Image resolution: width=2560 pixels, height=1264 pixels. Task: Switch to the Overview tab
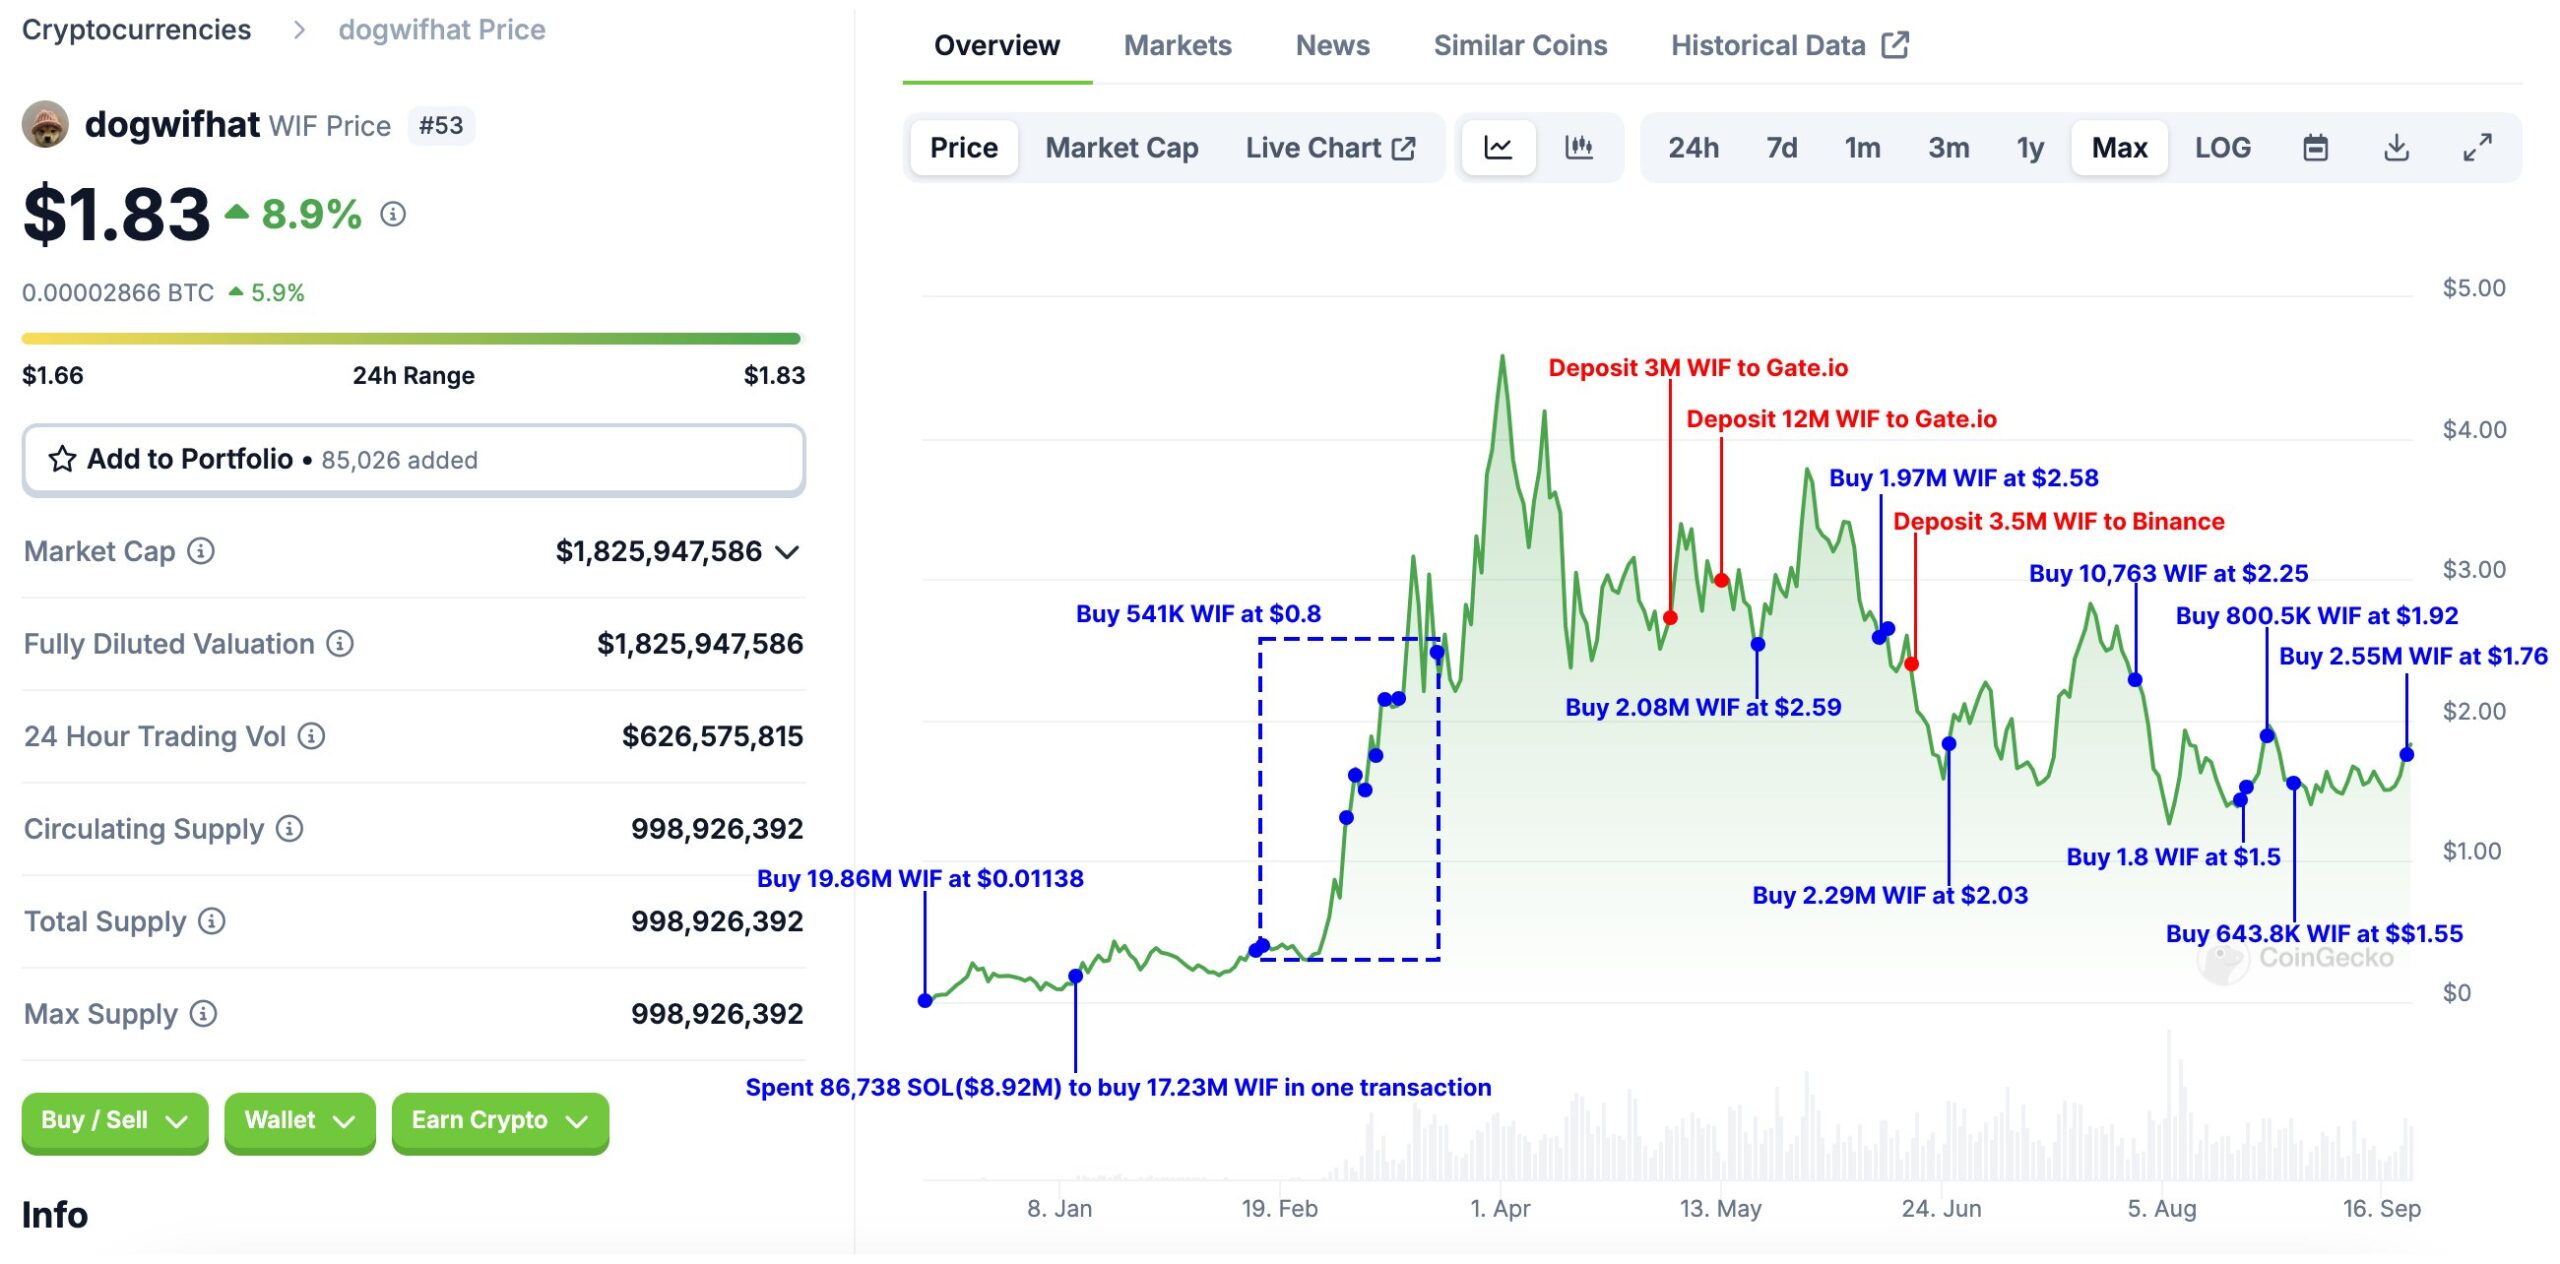pos(996,45)
